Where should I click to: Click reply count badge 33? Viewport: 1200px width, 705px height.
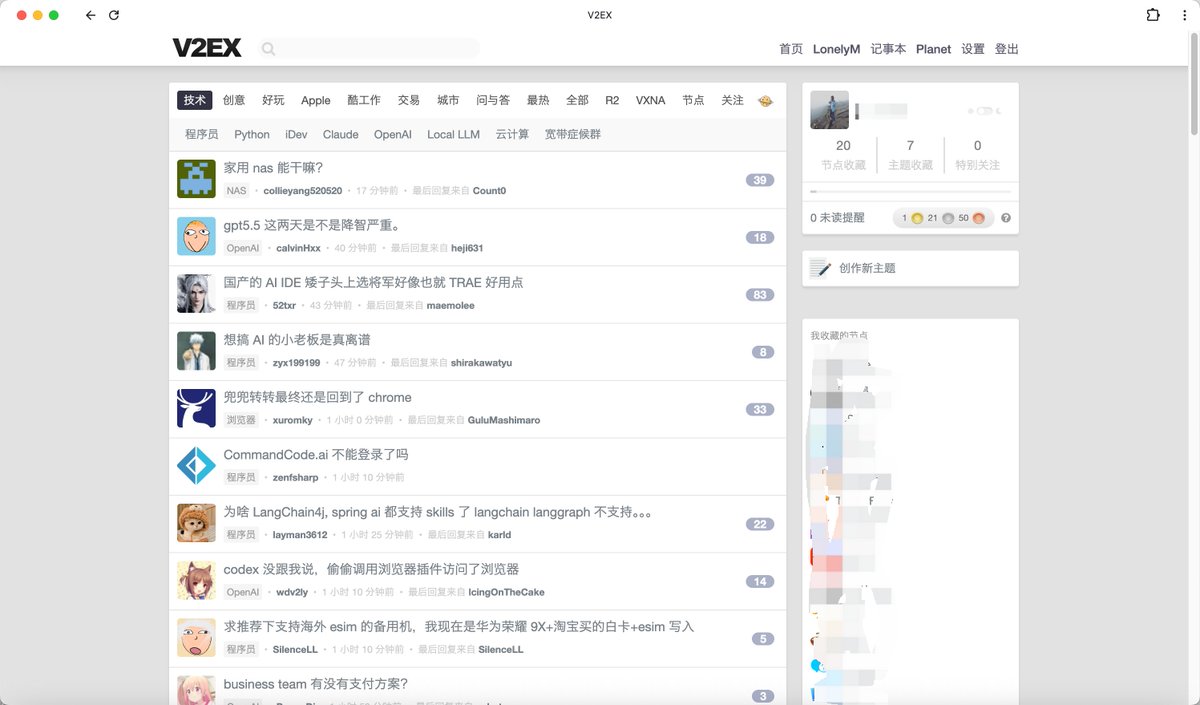click(x=760, y=410)
